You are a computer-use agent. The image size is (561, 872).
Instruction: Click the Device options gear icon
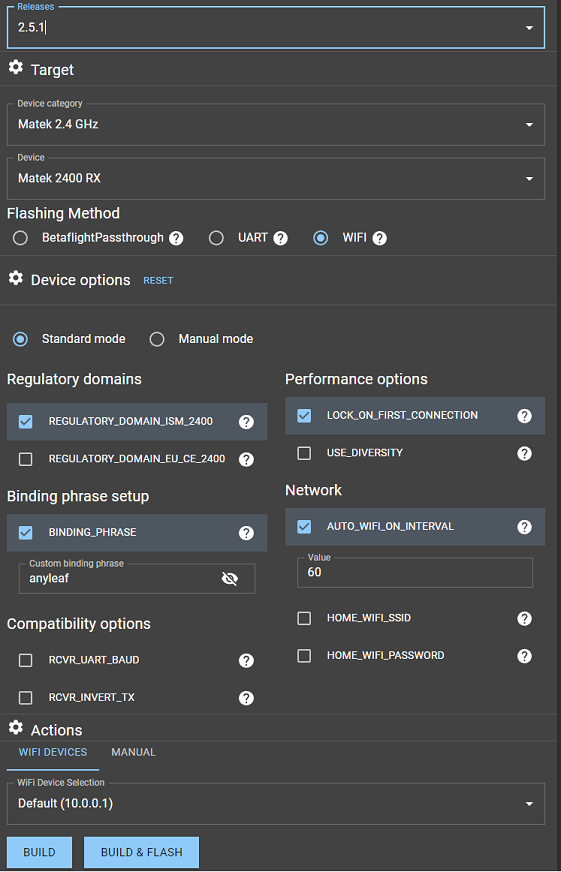coord(16,278)
